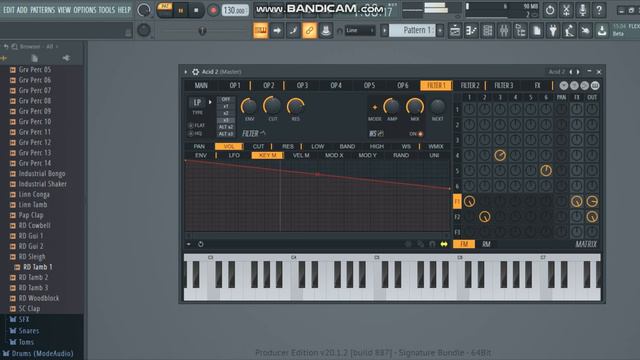Stop playback with the stop button
This screenshot has width=640, height=360.
pyautogui.click(x=196, y=10)
